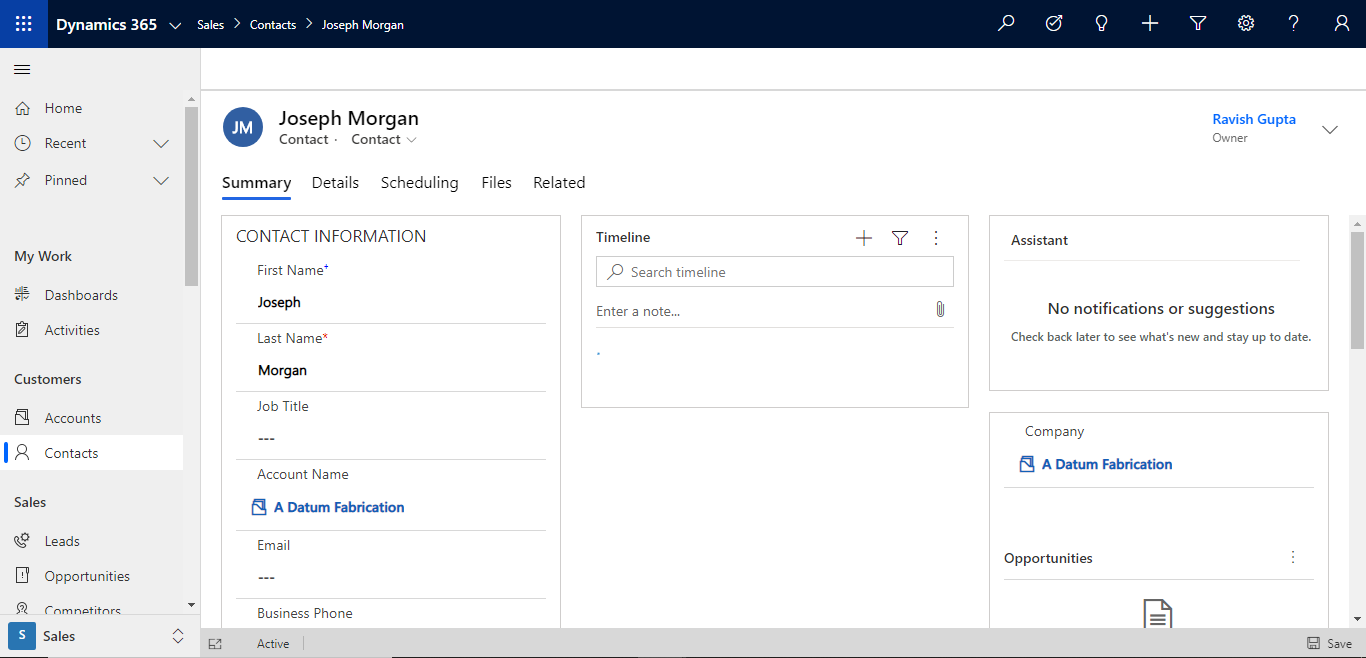1366x658 pixels.
Task: Open the app launcher waffle icon
Action: pyautogui.click(x=23, y=24)
